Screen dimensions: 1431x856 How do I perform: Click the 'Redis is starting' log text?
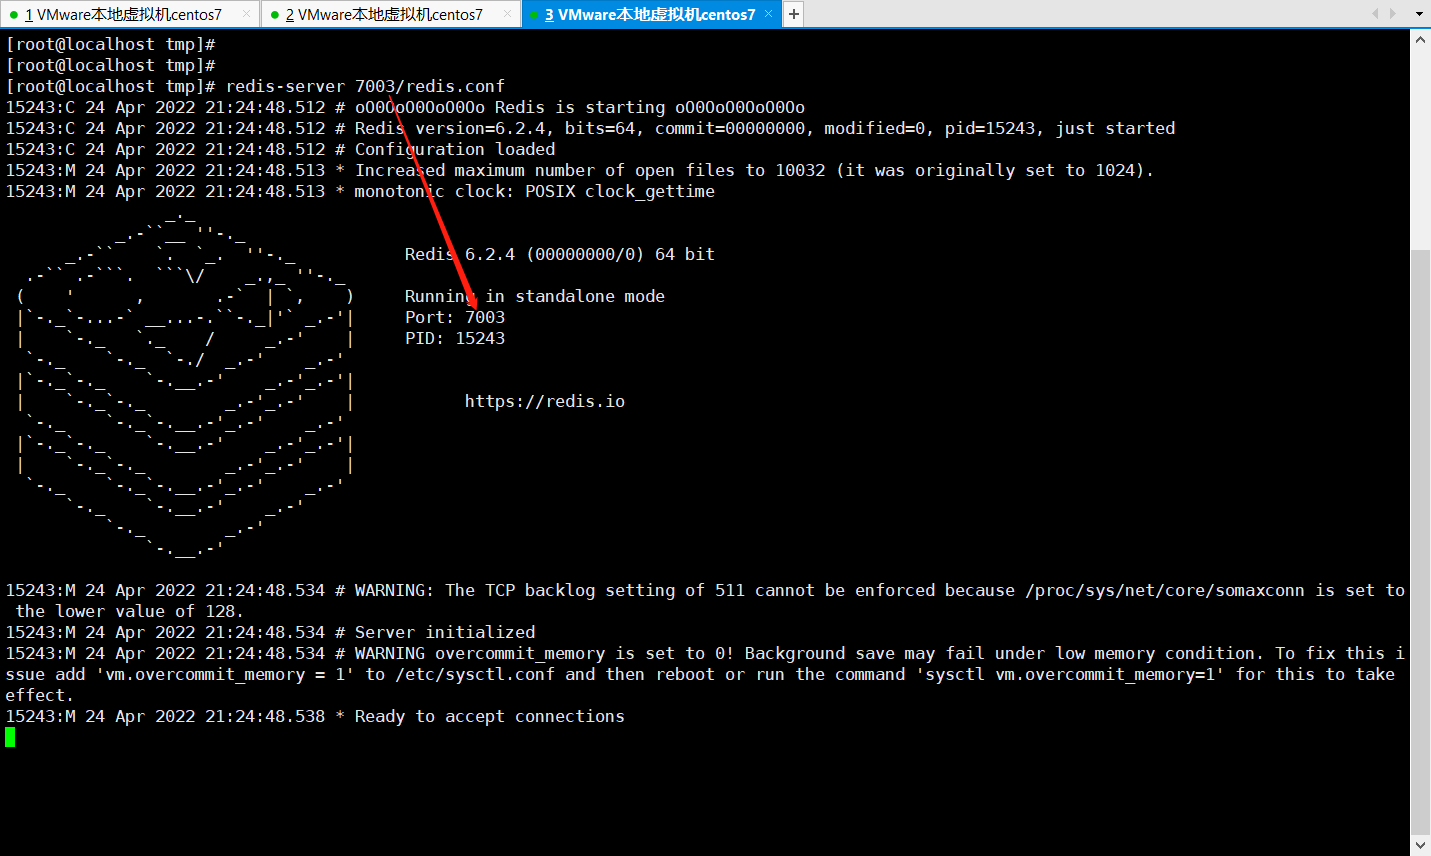click(x=580, y=107)
